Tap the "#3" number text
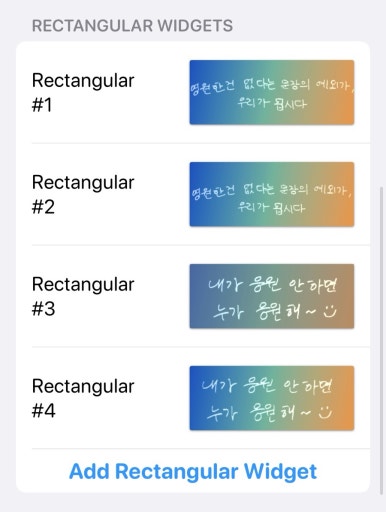This screenshot has width=386, height=512. (43, 309)
